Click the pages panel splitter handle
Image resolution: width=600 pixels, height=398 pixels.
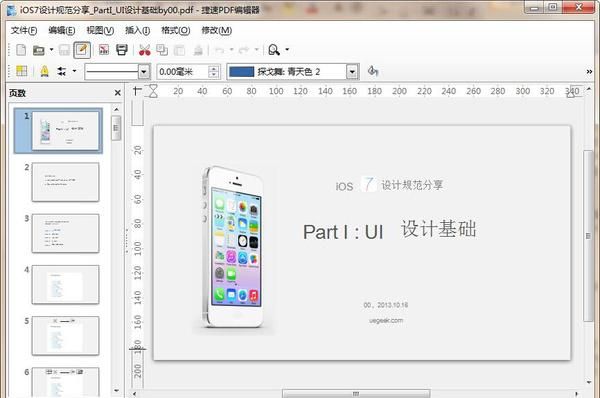pos(127,241)
